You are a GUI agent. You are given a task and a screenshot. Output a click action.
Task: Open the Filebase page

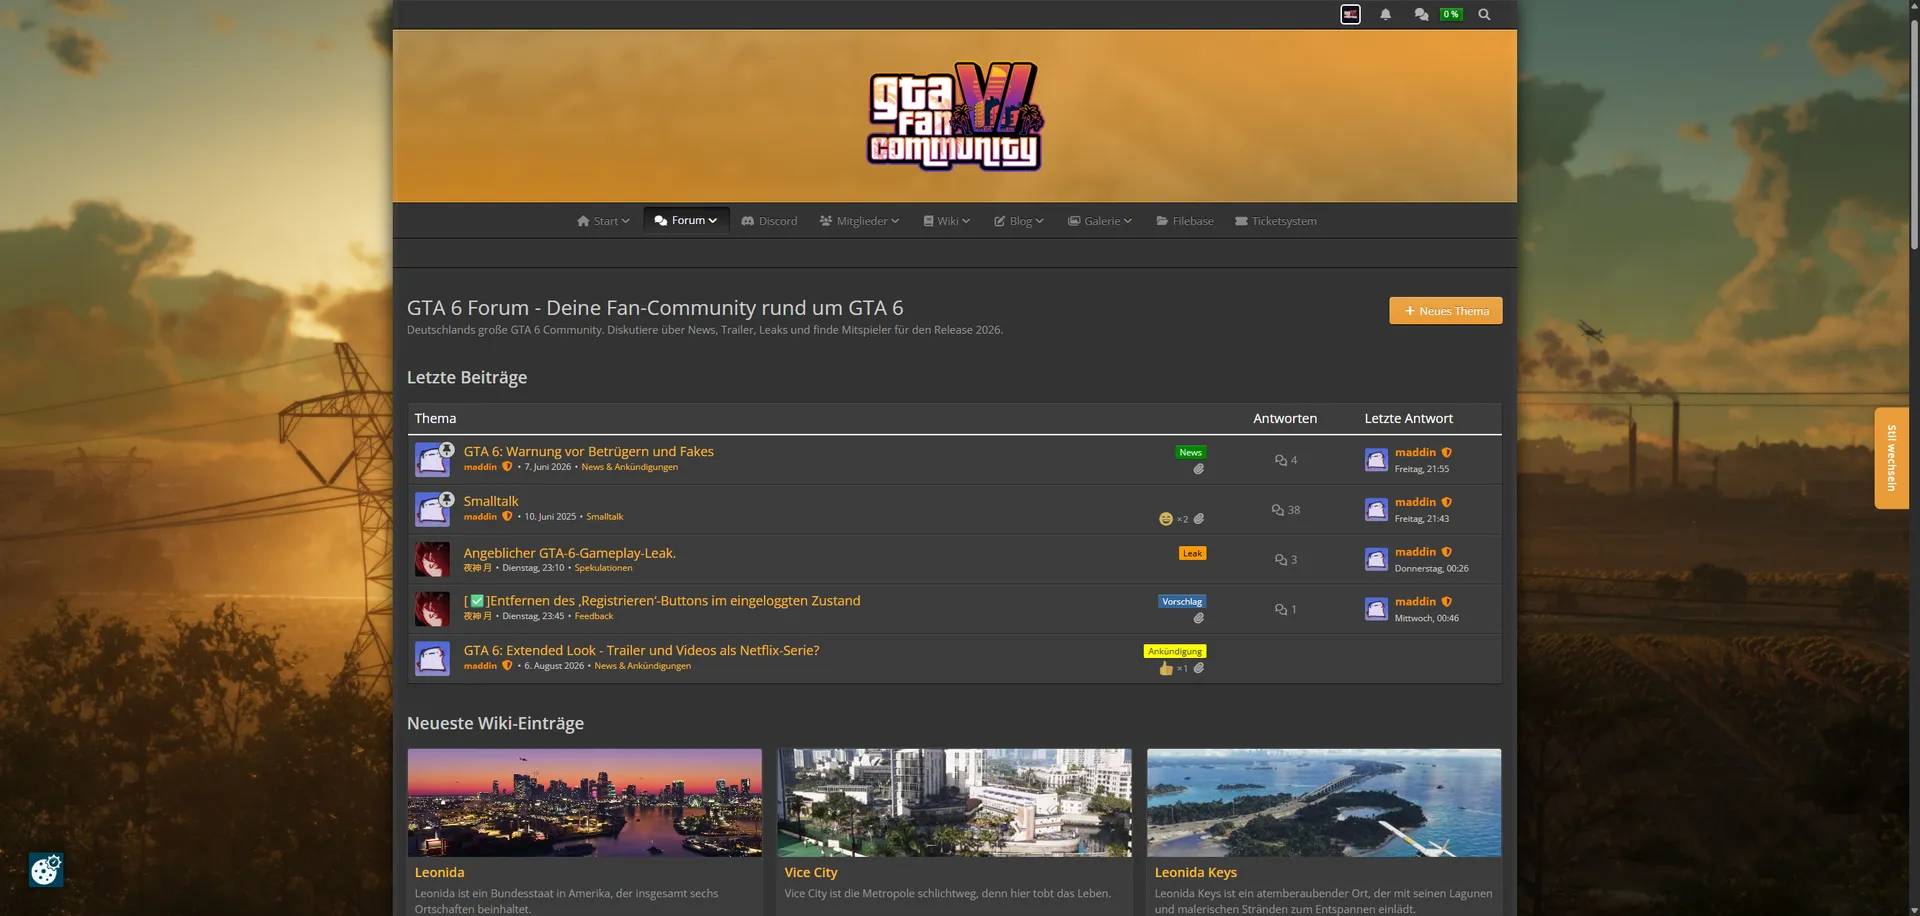1185,221
